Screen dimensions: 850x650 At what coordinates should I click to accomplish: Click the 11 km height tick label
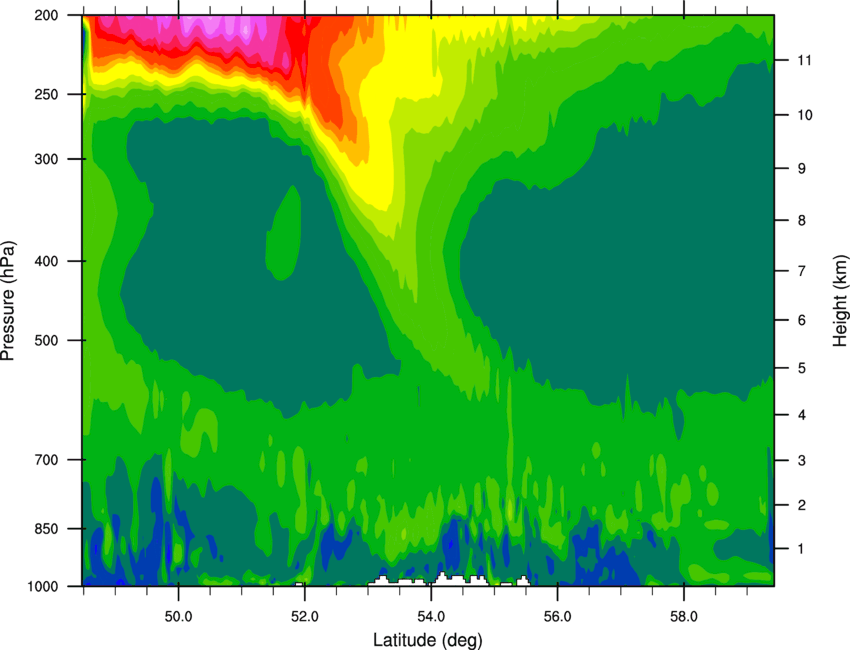804,60
